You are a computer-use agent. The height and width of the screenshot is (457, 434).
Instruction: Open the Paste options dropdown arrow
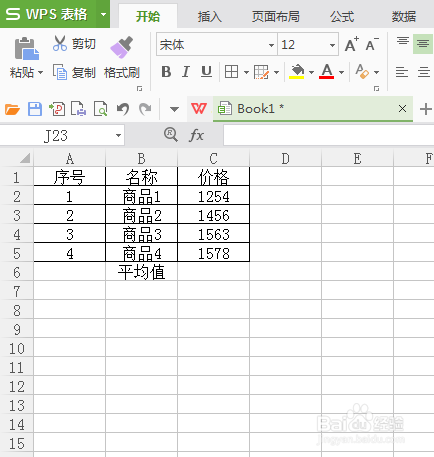41,72
